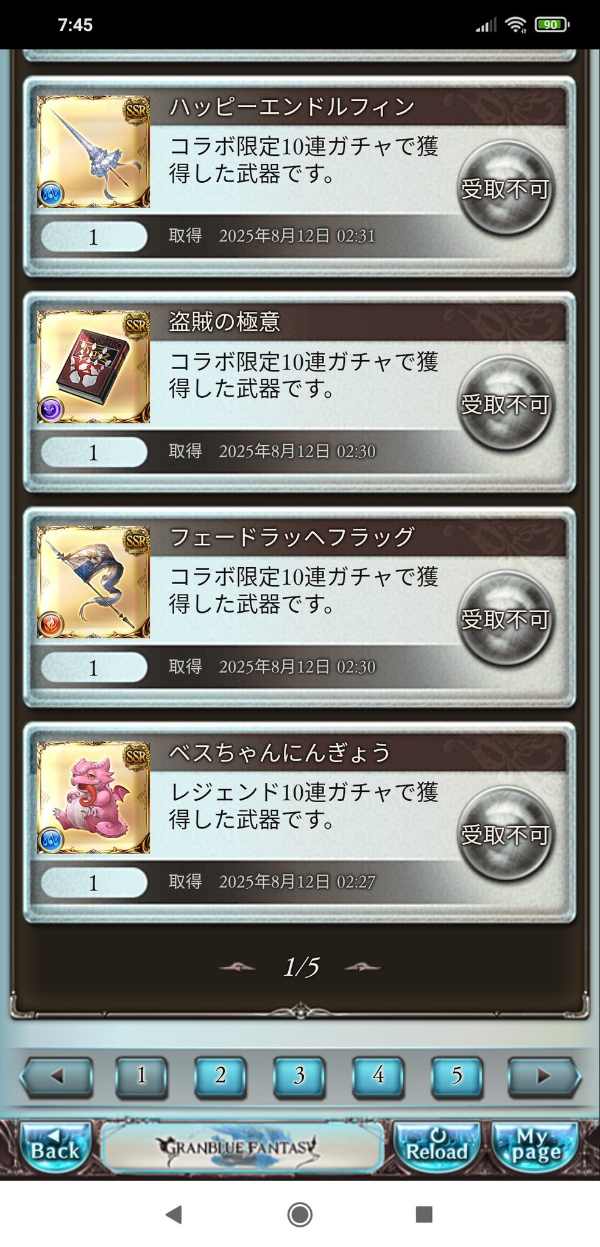Tap the Android home navigation button
600x1247 pixels.
coord(299,1214)
